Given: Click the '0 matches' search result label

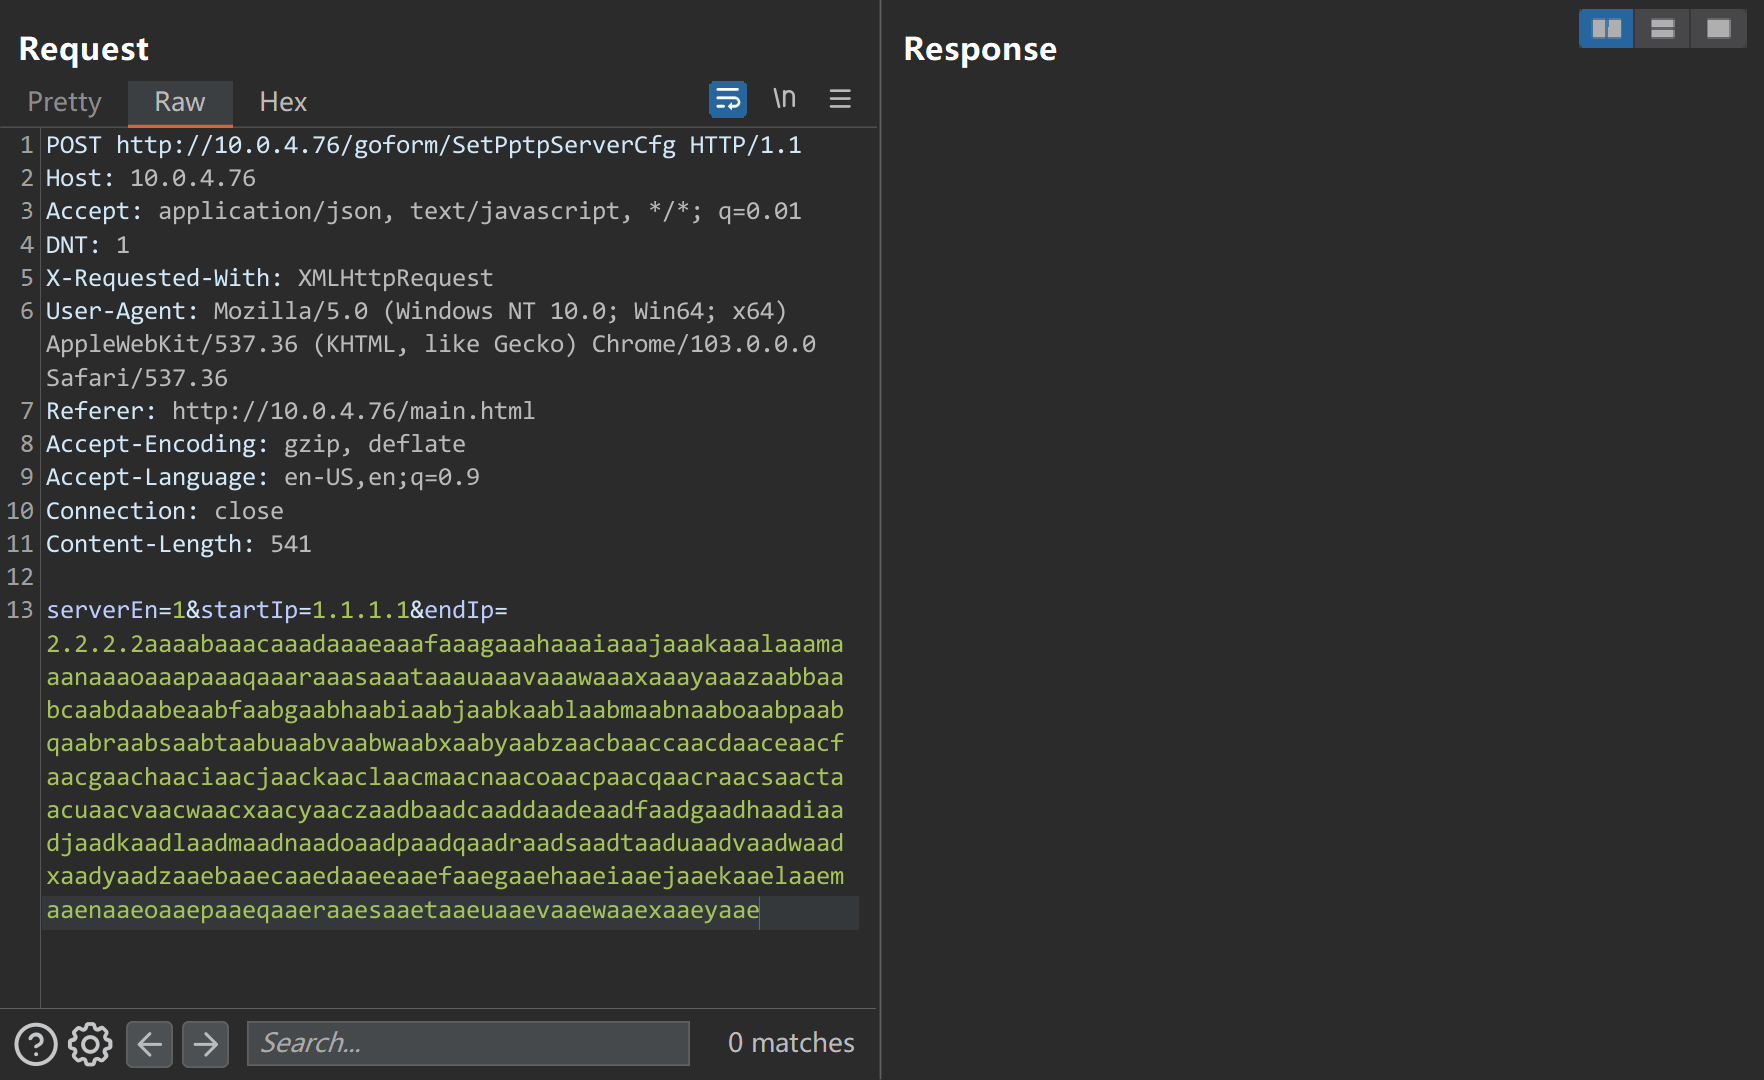Looking at the screenshot, I should point(791,1043).
